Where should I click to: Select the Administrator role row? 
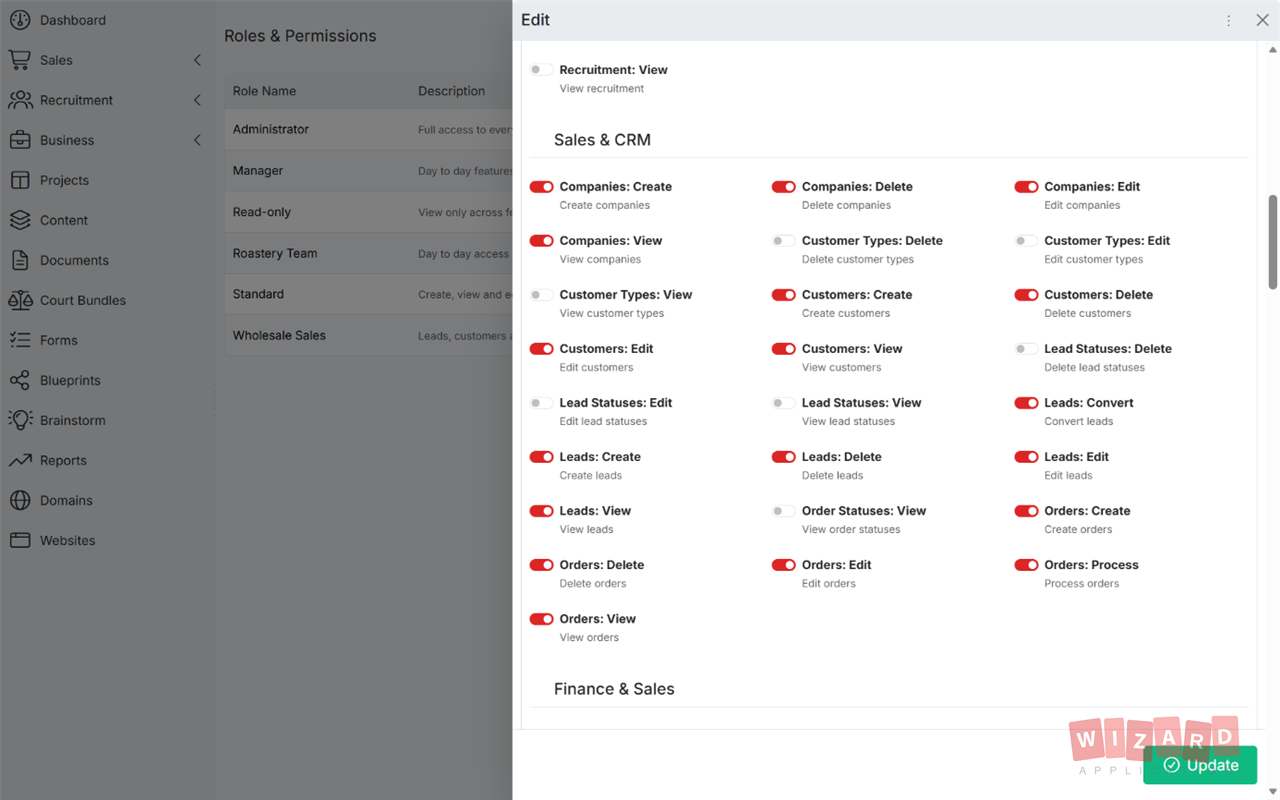tap(368, 129)
